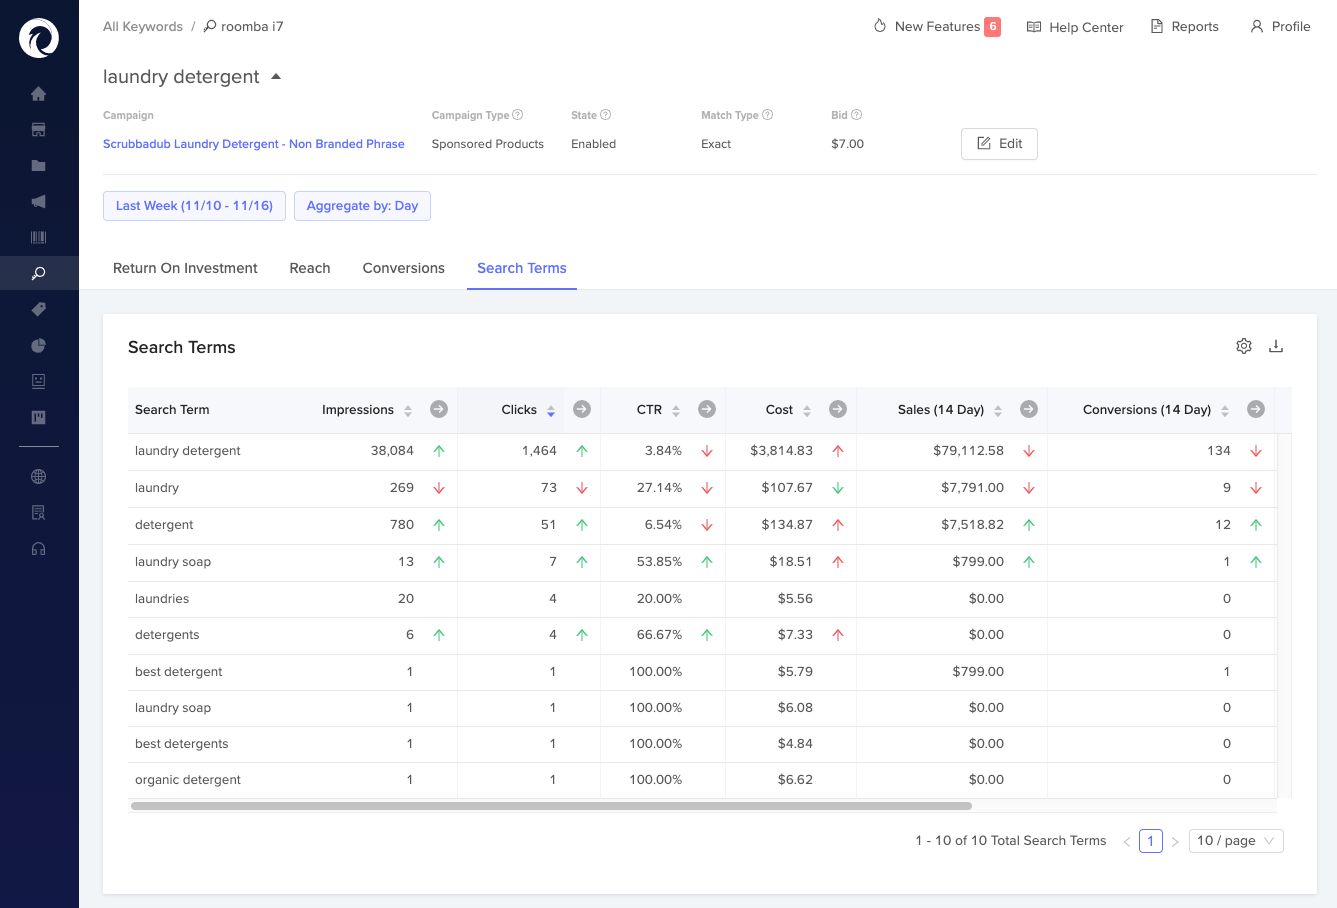Click the Scrubbadub campaign link
1337x908 pixels.
click(x=254, y=143)
